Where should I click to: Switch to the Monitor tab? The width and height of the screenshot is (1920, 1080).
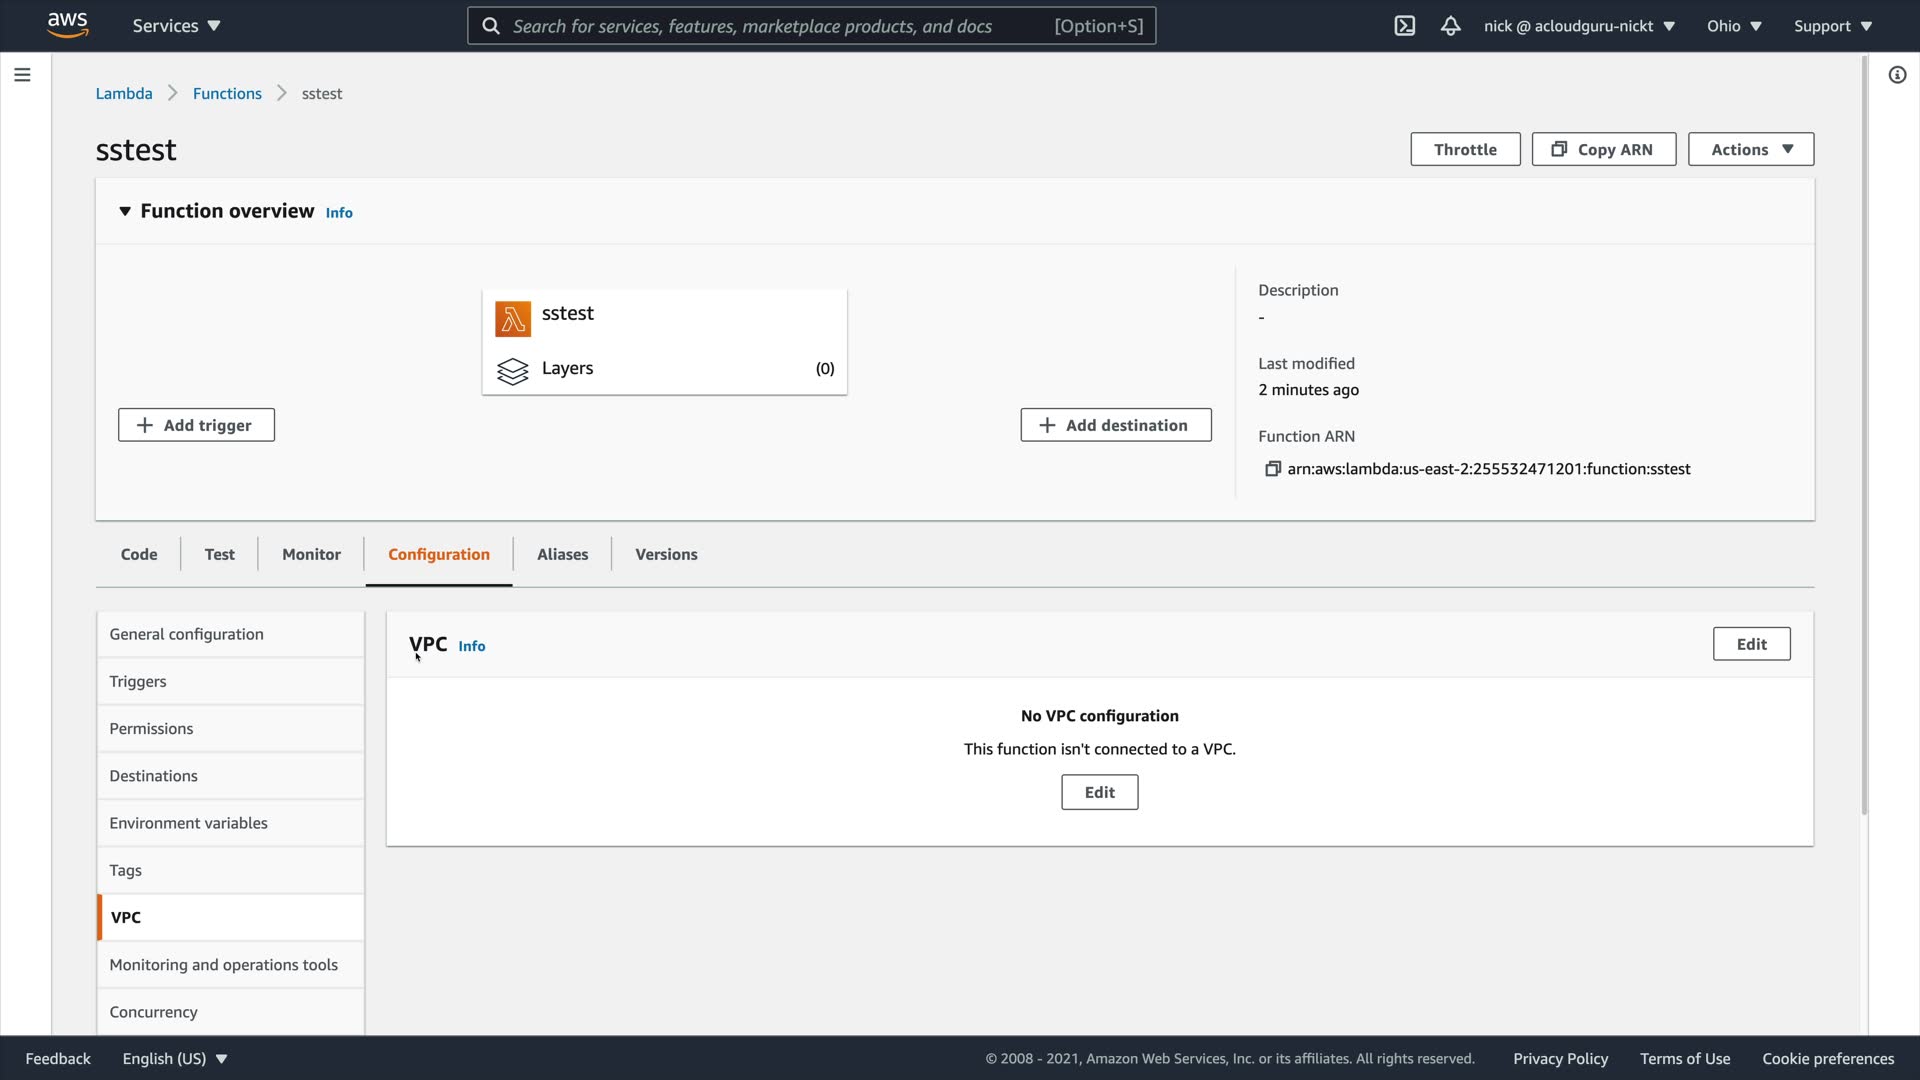(x=311, y=554)
